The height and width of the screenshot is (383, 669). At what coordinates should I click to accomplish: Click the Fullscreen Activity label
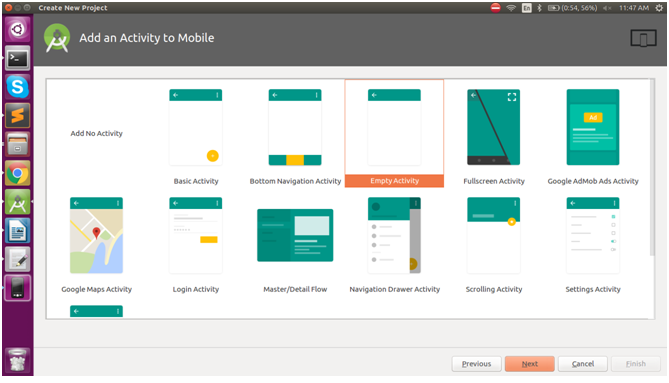pos(494,181)
